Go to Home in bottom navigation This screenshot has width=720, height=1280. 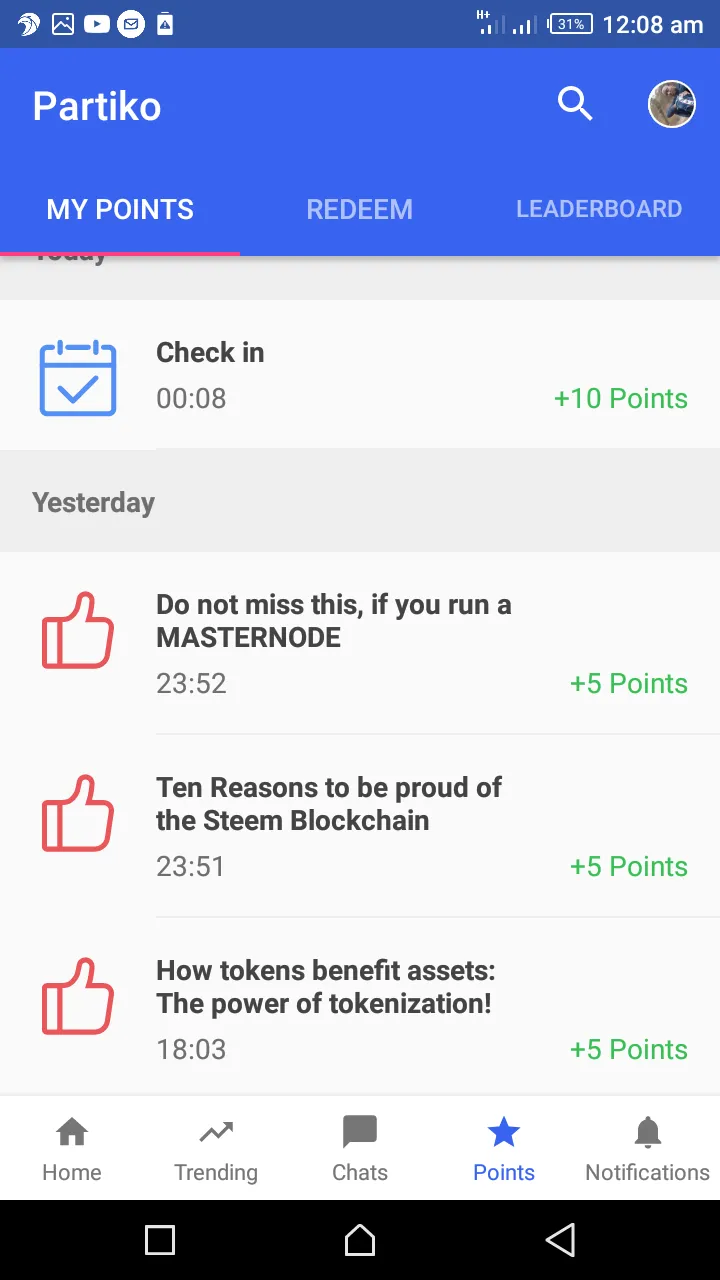click(72, 1149)
